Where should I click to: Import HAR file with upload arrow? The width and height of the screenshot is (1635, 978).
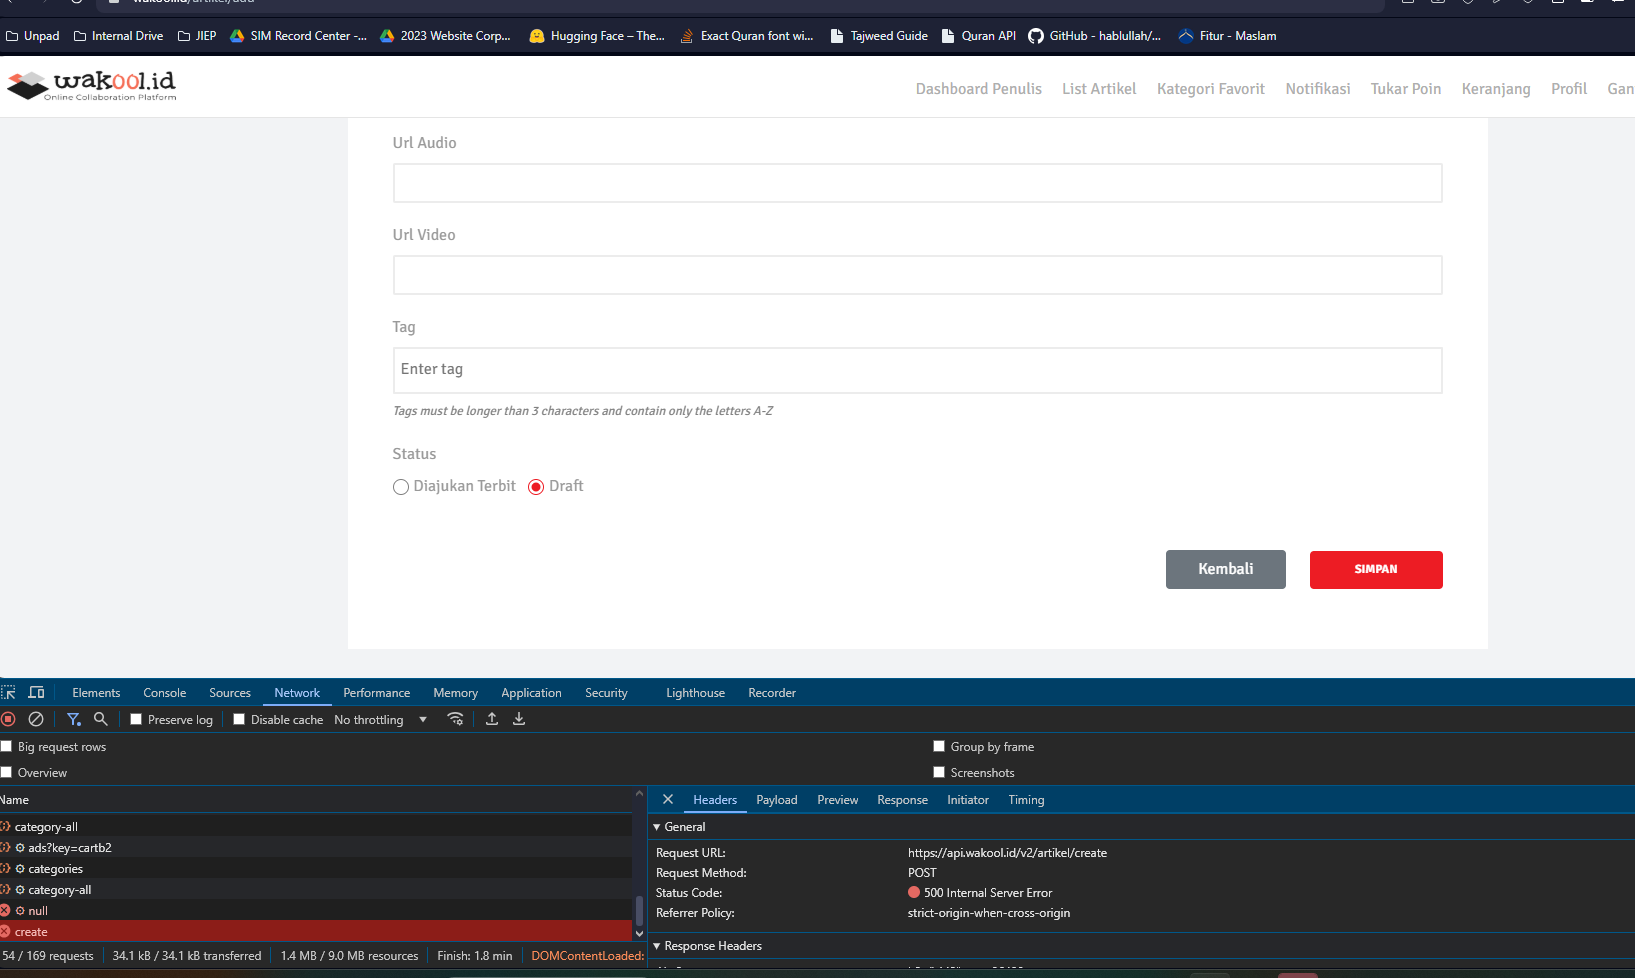pos(492,719)
